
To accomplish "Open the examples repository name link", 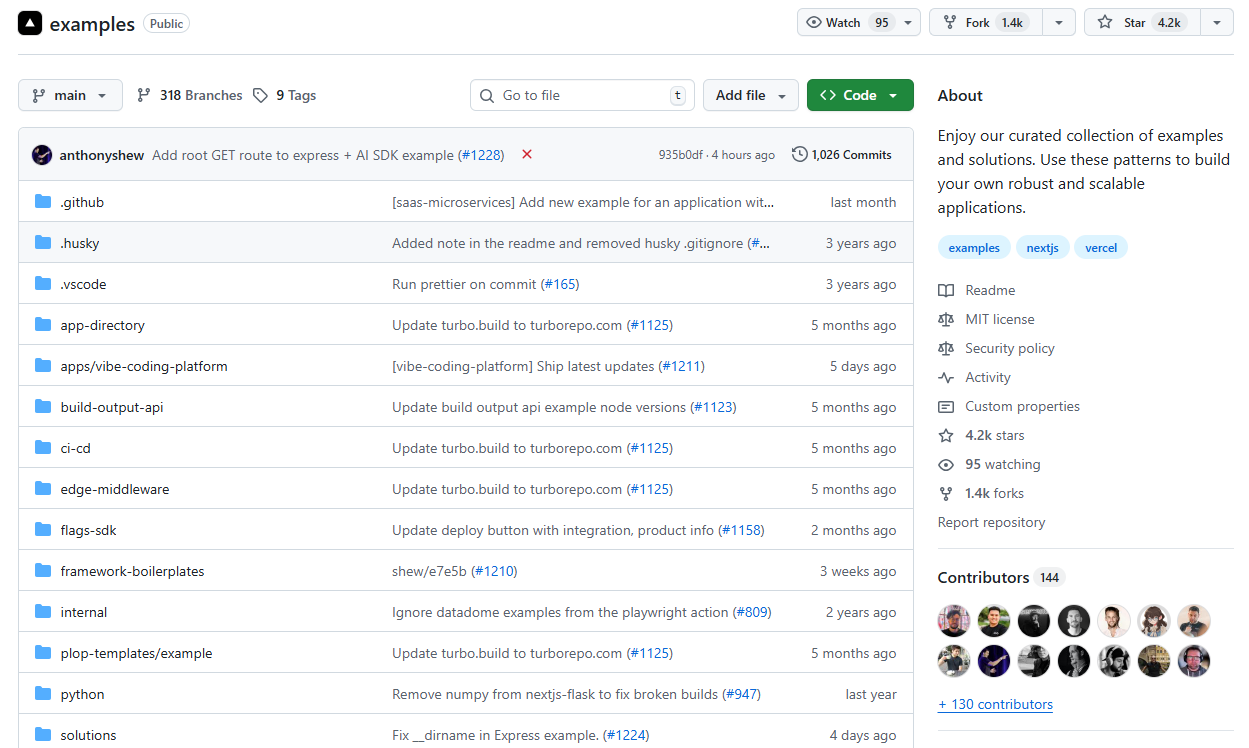I will (92, 24).
